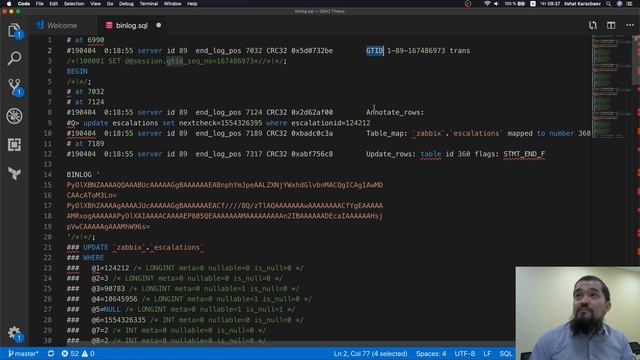Click the Open Changes icon in editor toolbar
640x360 pixels.
click(x=593, y=25)
